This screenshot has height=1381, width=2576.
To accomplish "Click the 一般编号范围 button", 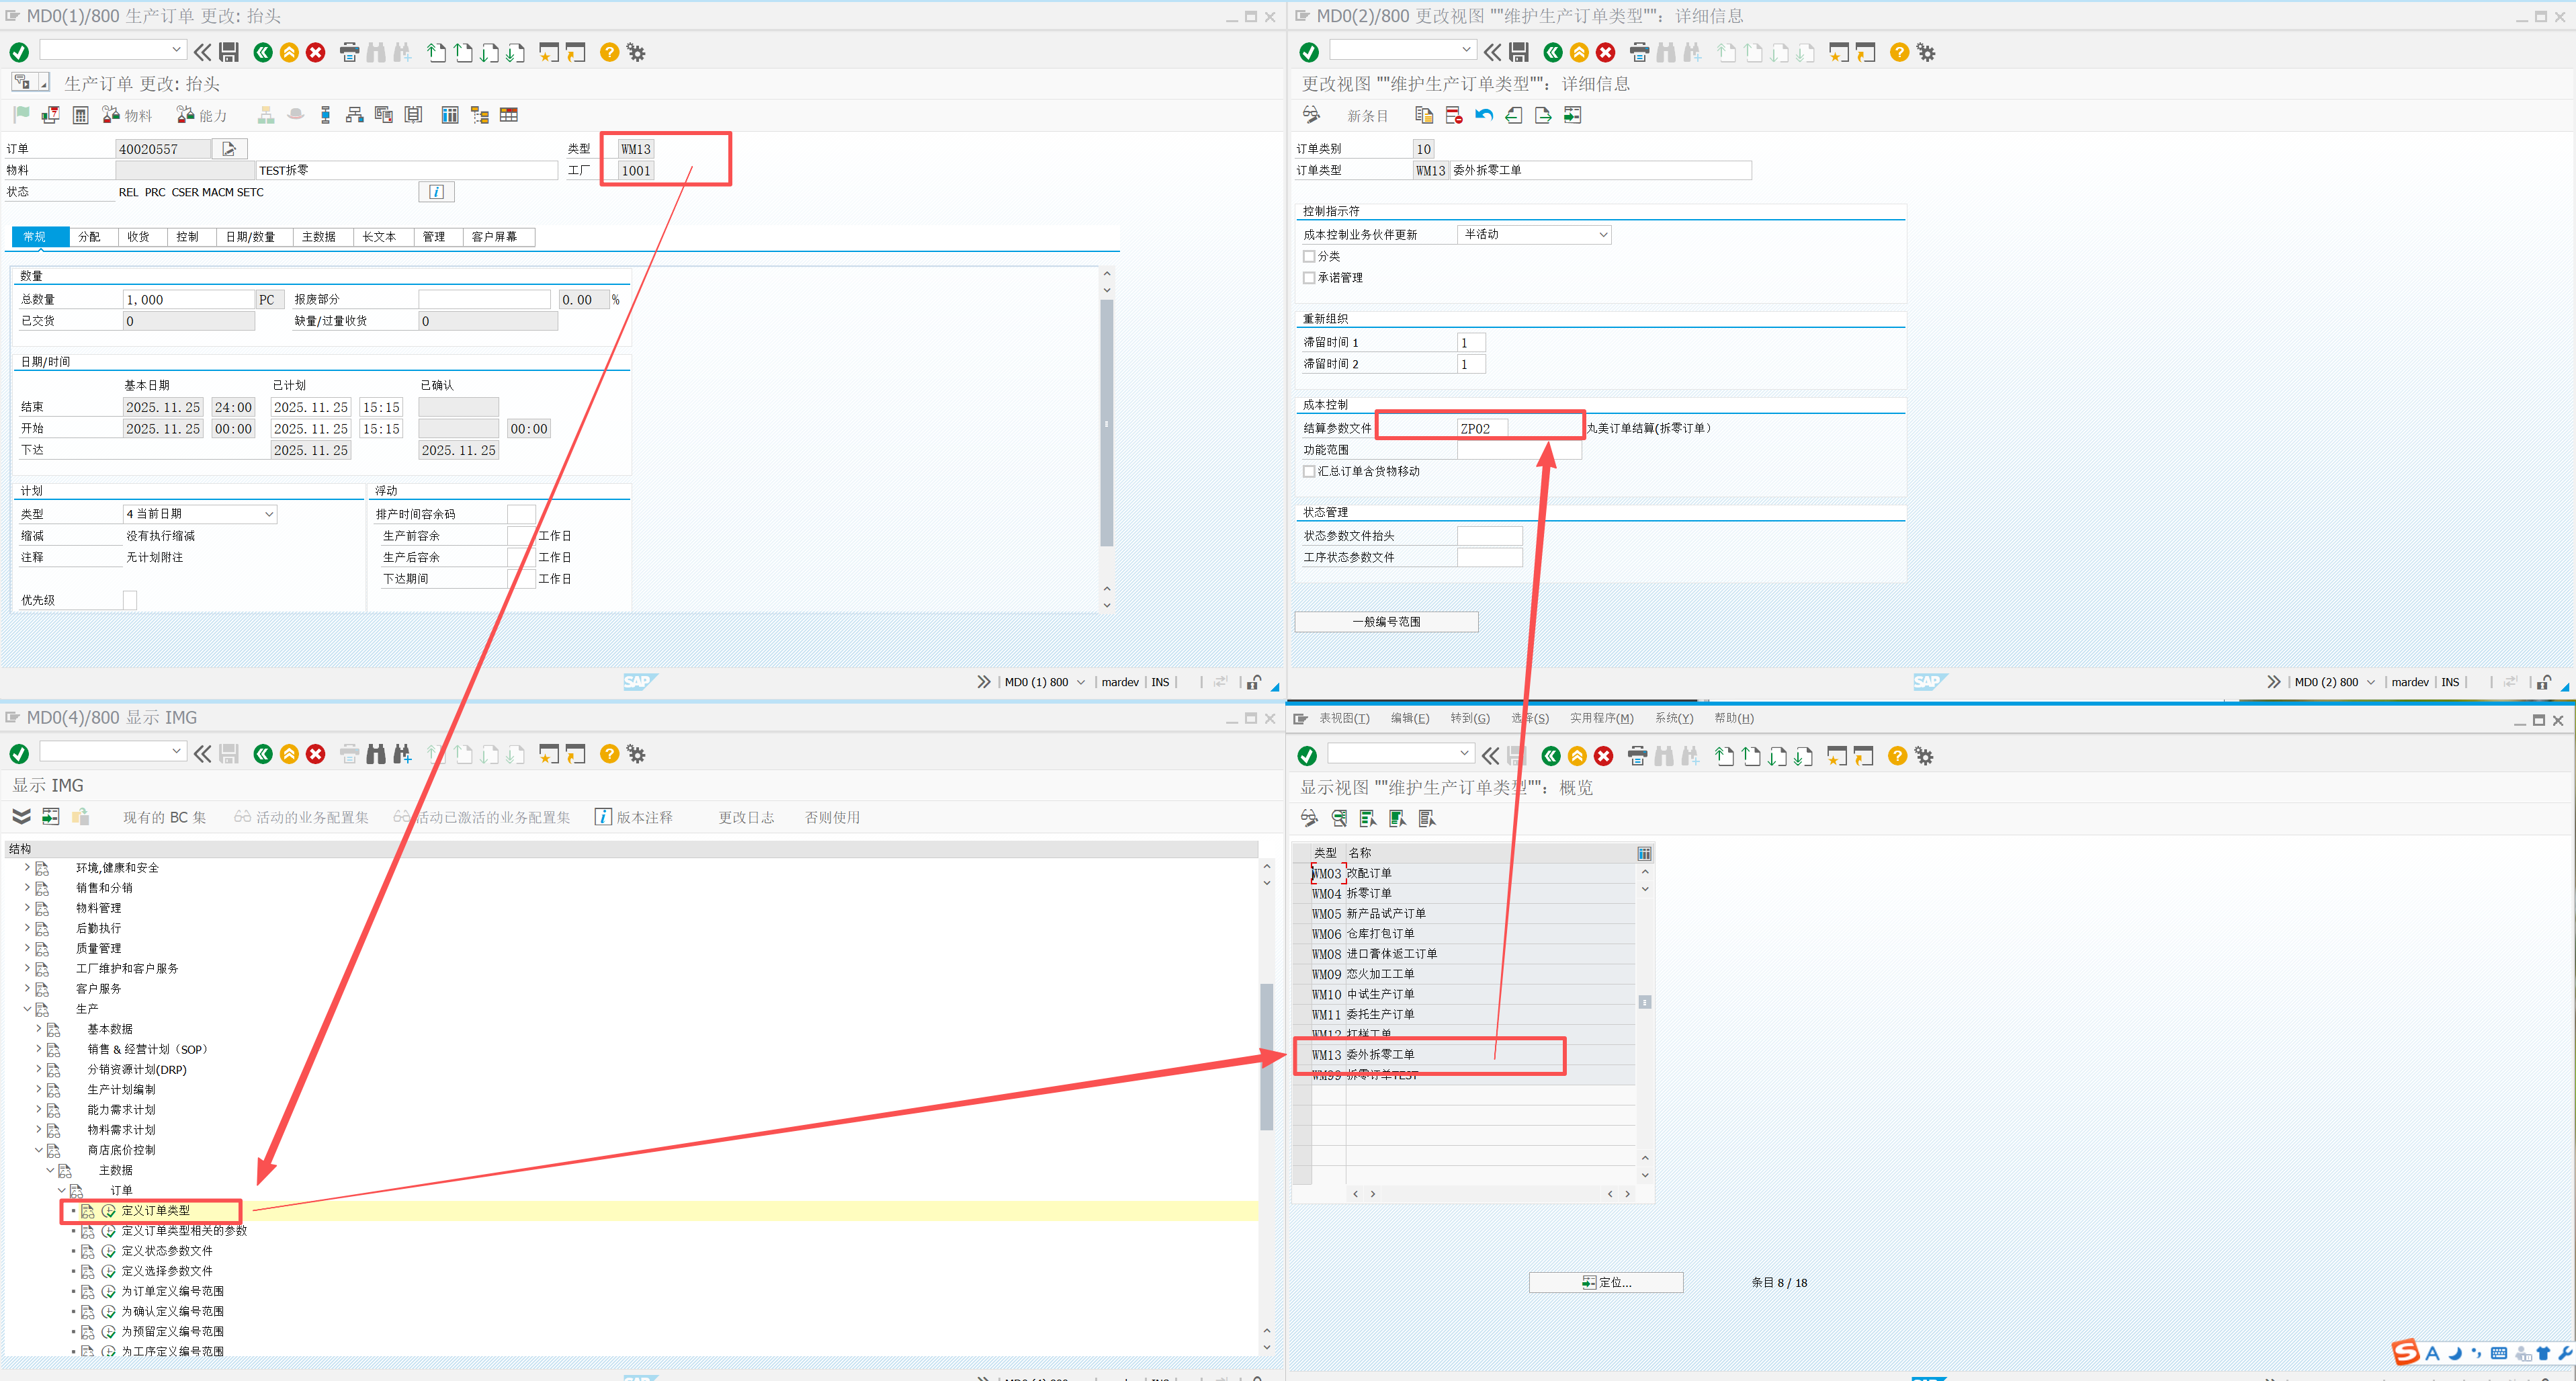I will tap(1386, 621).
